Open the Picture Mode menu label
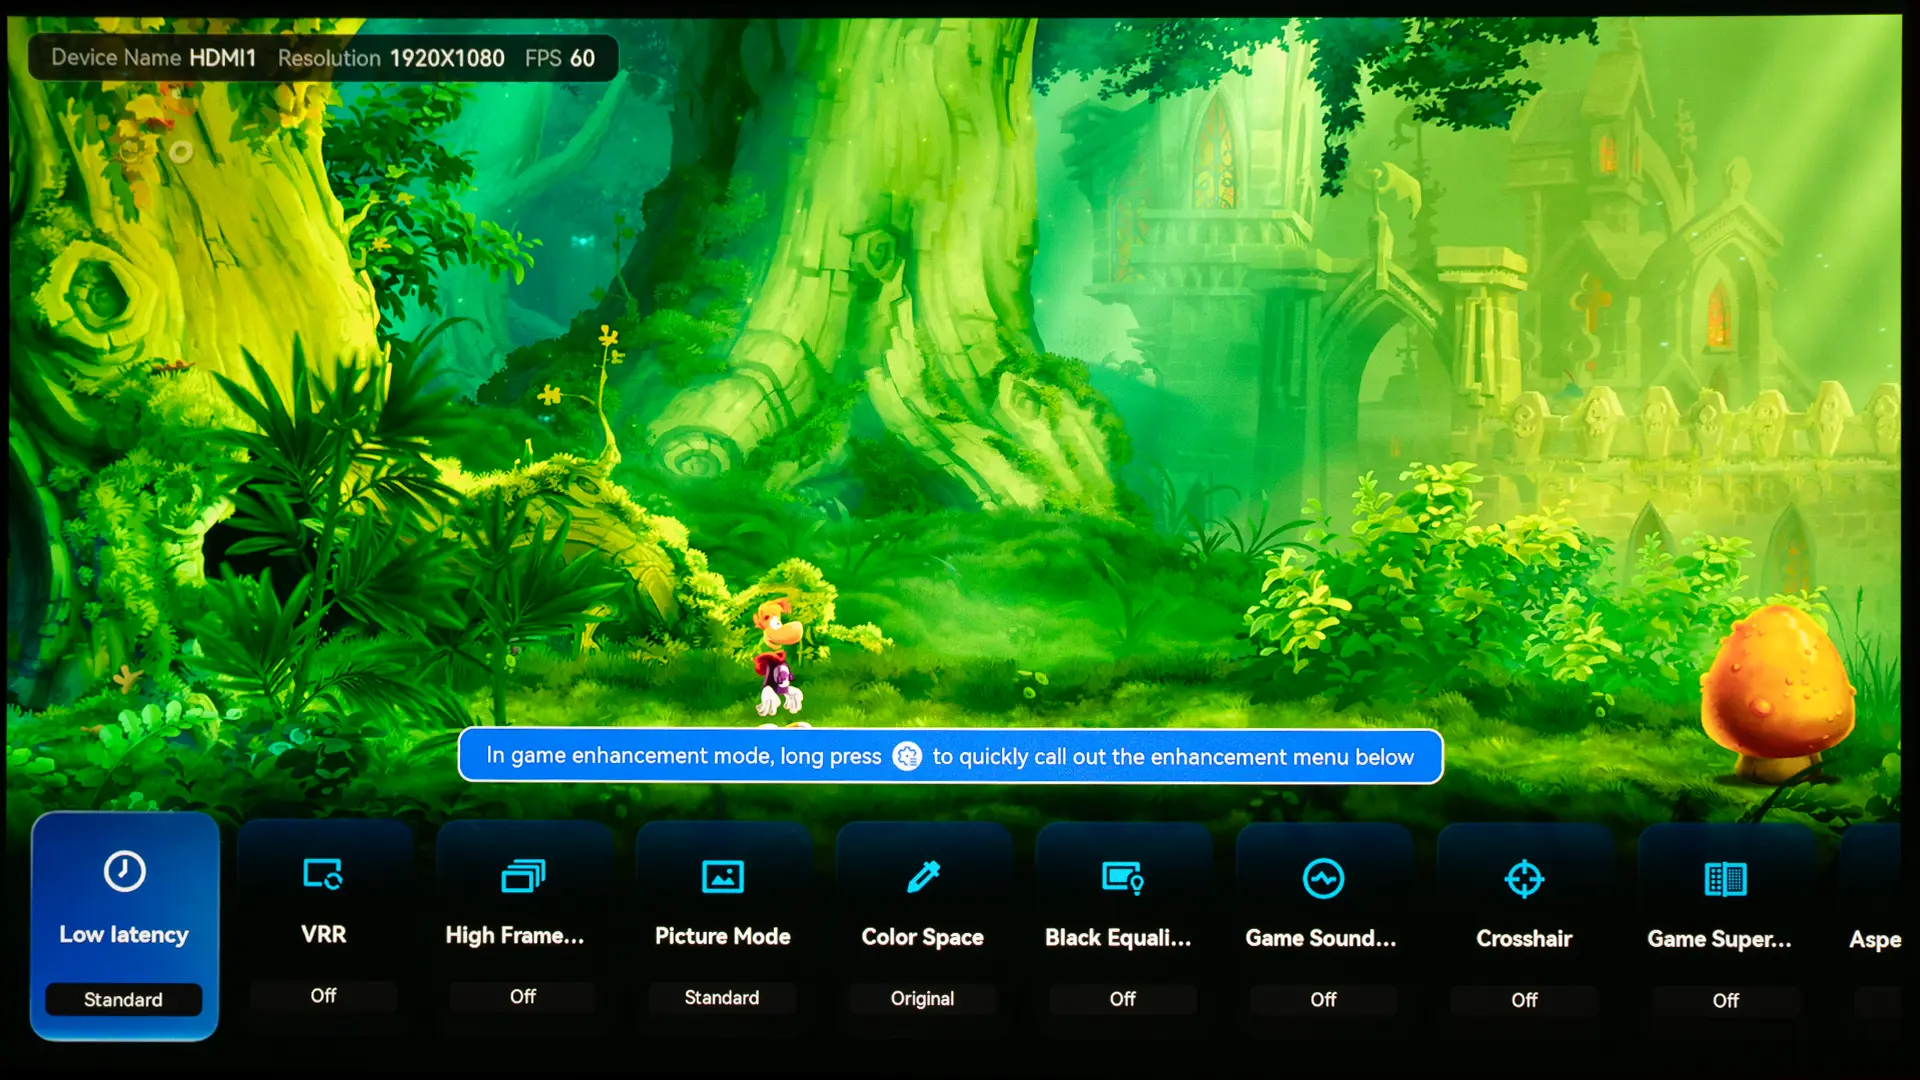 click(x=723, y=937)
